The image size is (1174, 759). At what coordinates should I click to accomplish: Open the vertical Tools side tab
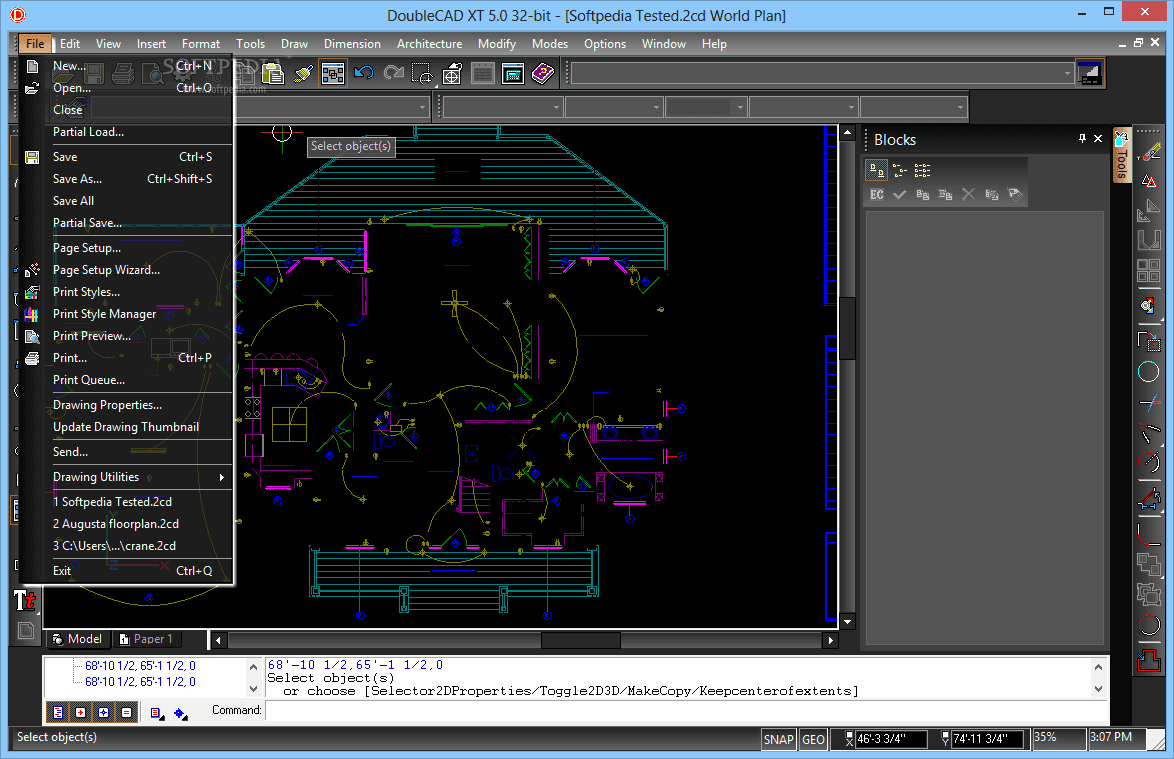1121,157
